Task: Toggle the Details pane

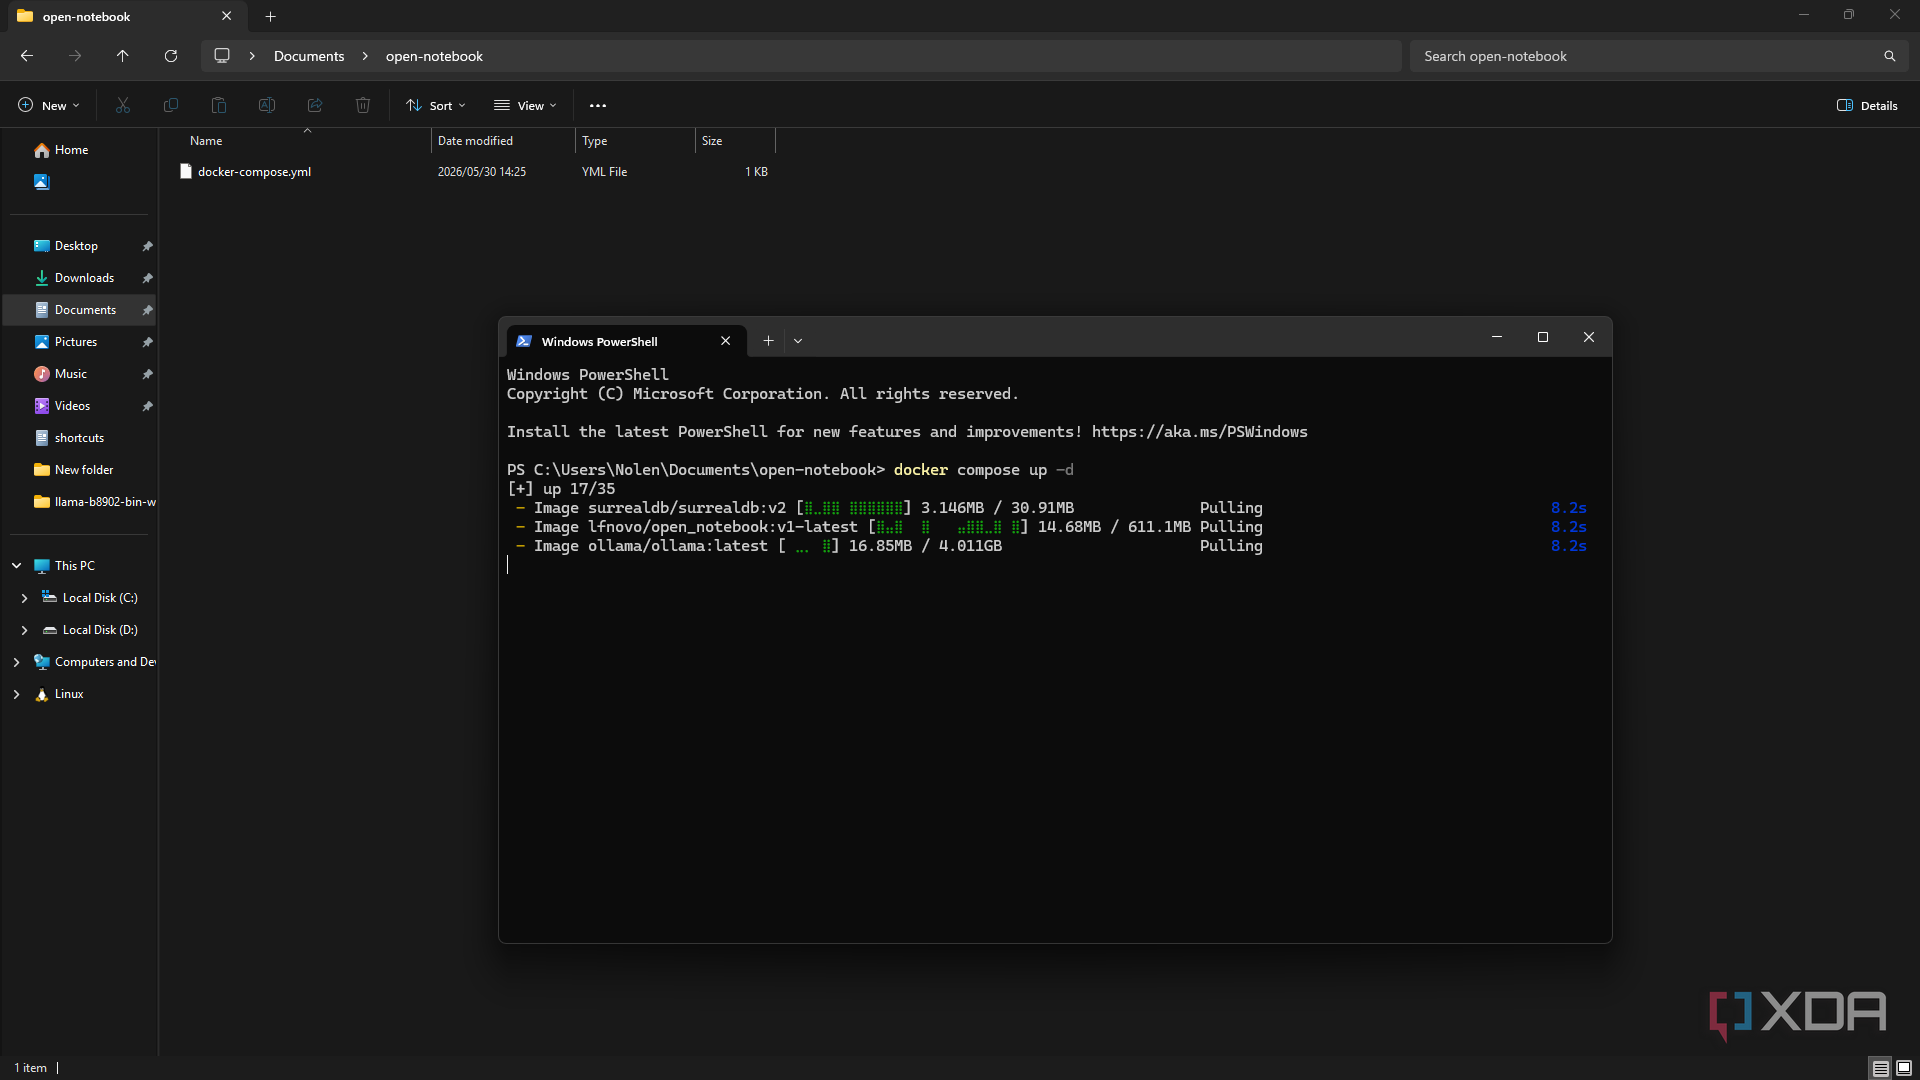Action: pos(1867,105)
